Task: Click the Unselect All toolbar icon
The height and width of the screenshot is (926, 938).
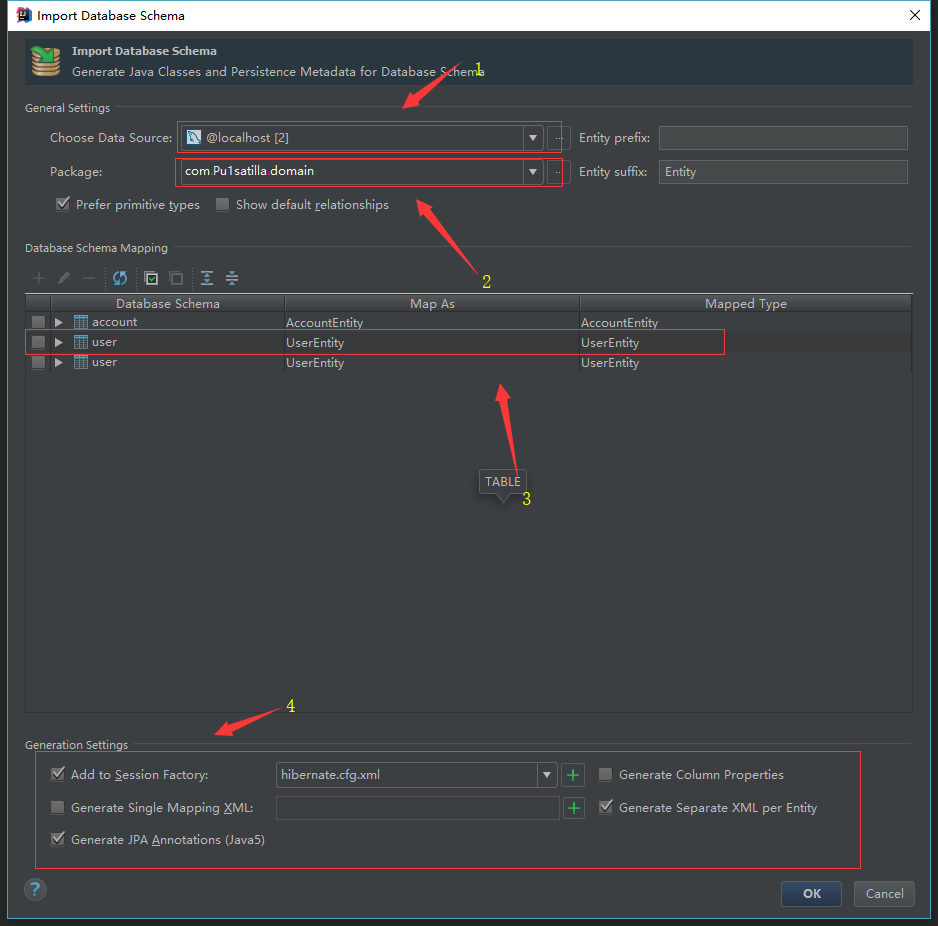Action: coord(176,279)
